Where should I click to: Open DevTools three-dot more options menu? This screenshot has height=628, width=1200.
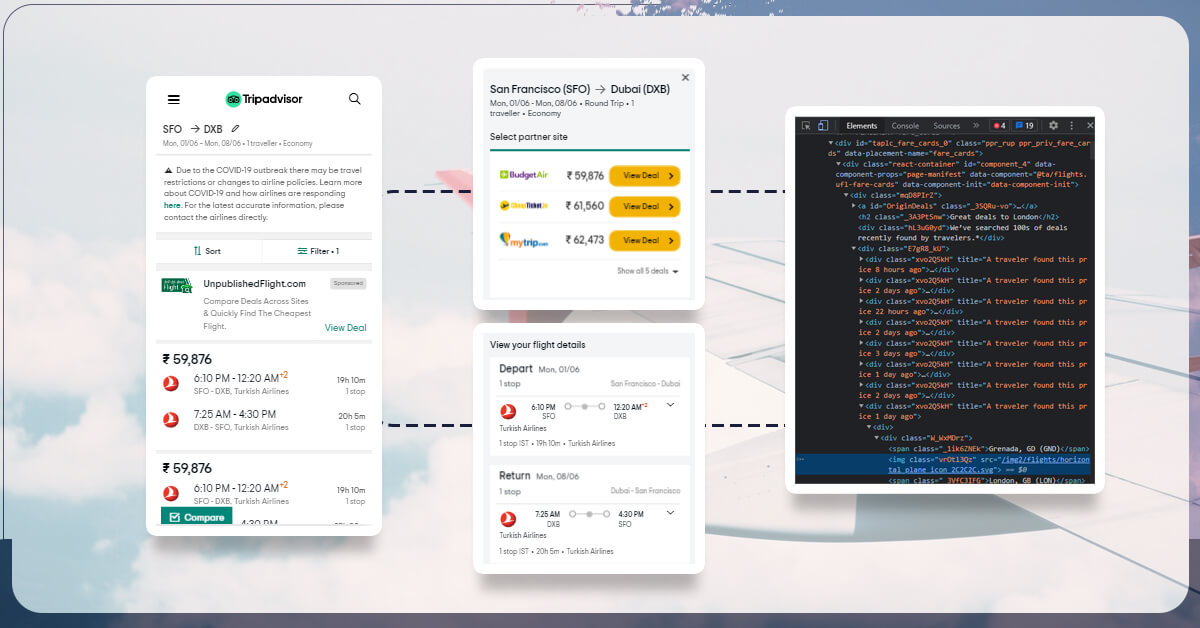coord(1072,126)
